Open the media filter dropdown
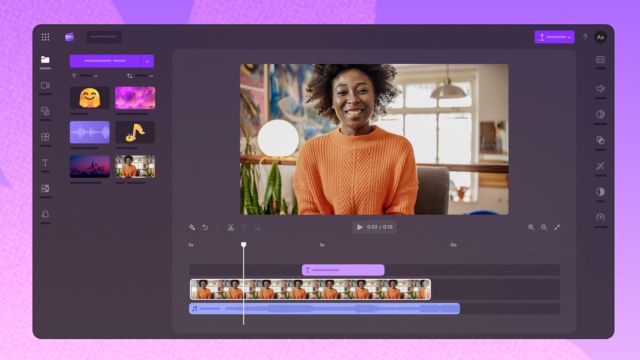 84,76
